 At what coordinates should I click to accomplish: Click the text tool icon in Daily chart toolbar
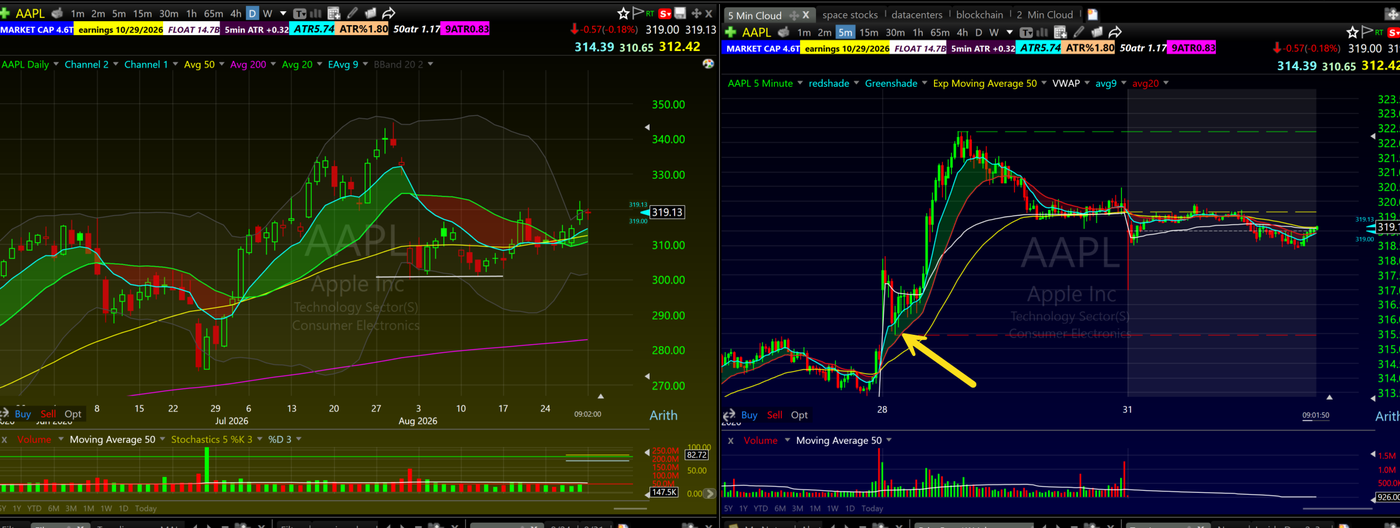[x=299, y=14]
